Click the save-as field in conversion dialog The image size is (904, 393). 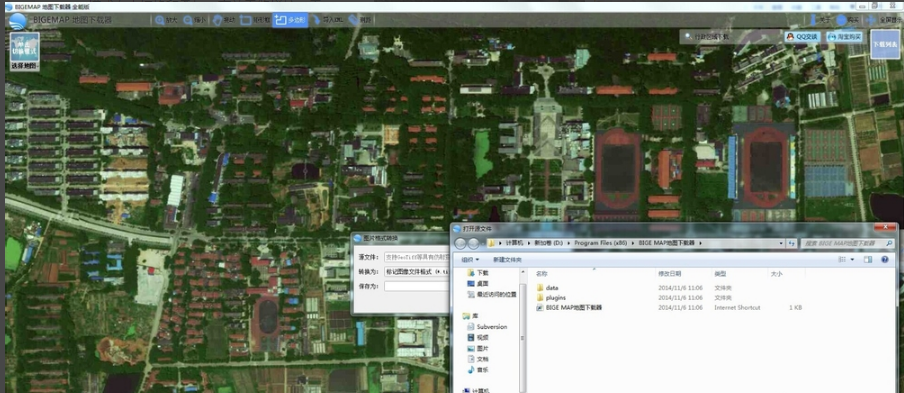[x=417, y=286]
